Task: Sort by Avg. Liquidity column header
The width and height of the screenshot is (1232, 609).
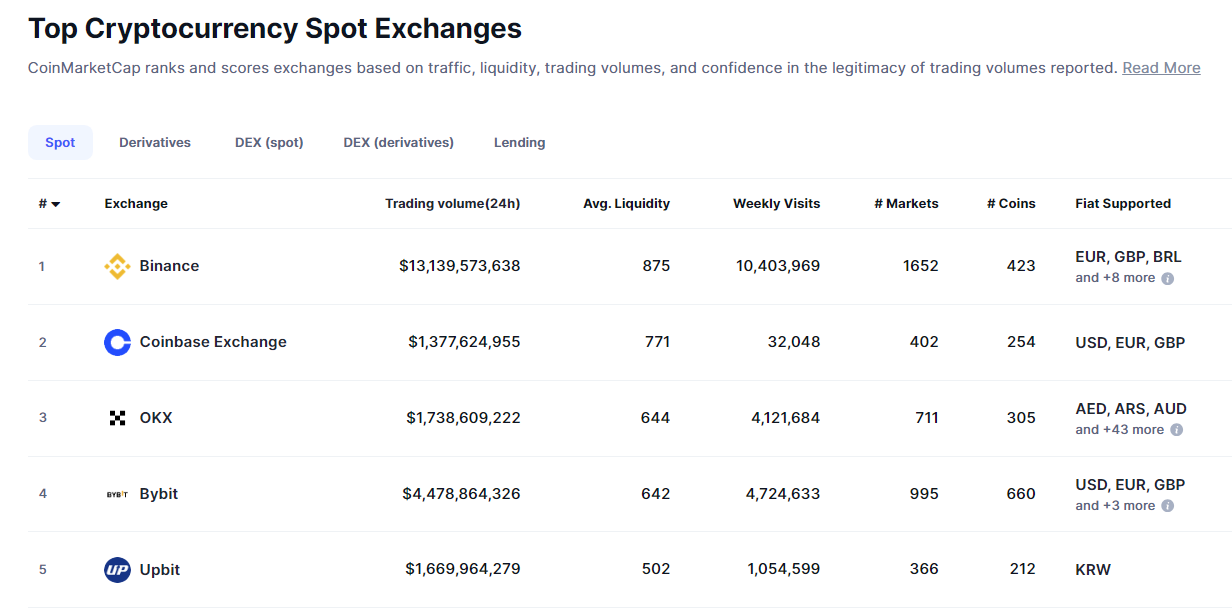Action: pyautogui.click(x=627, y=204)
